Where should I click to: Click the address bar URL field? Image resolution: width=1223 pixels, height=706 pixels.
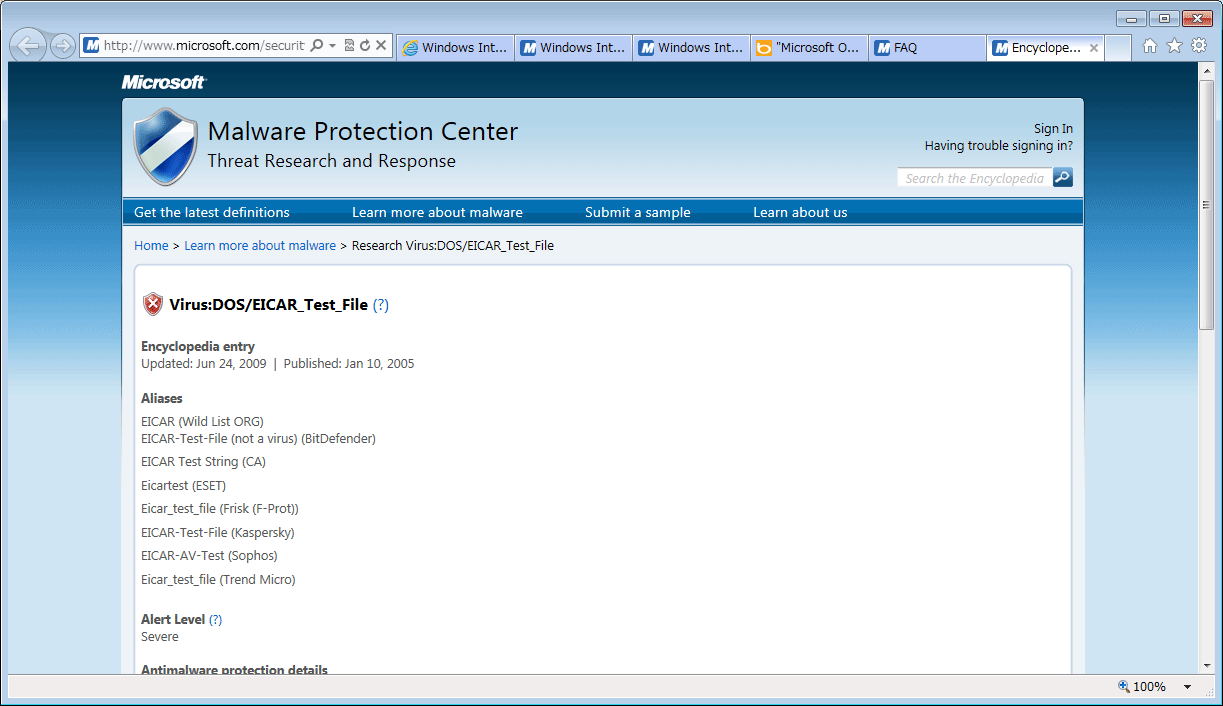[x=204, y=46]
